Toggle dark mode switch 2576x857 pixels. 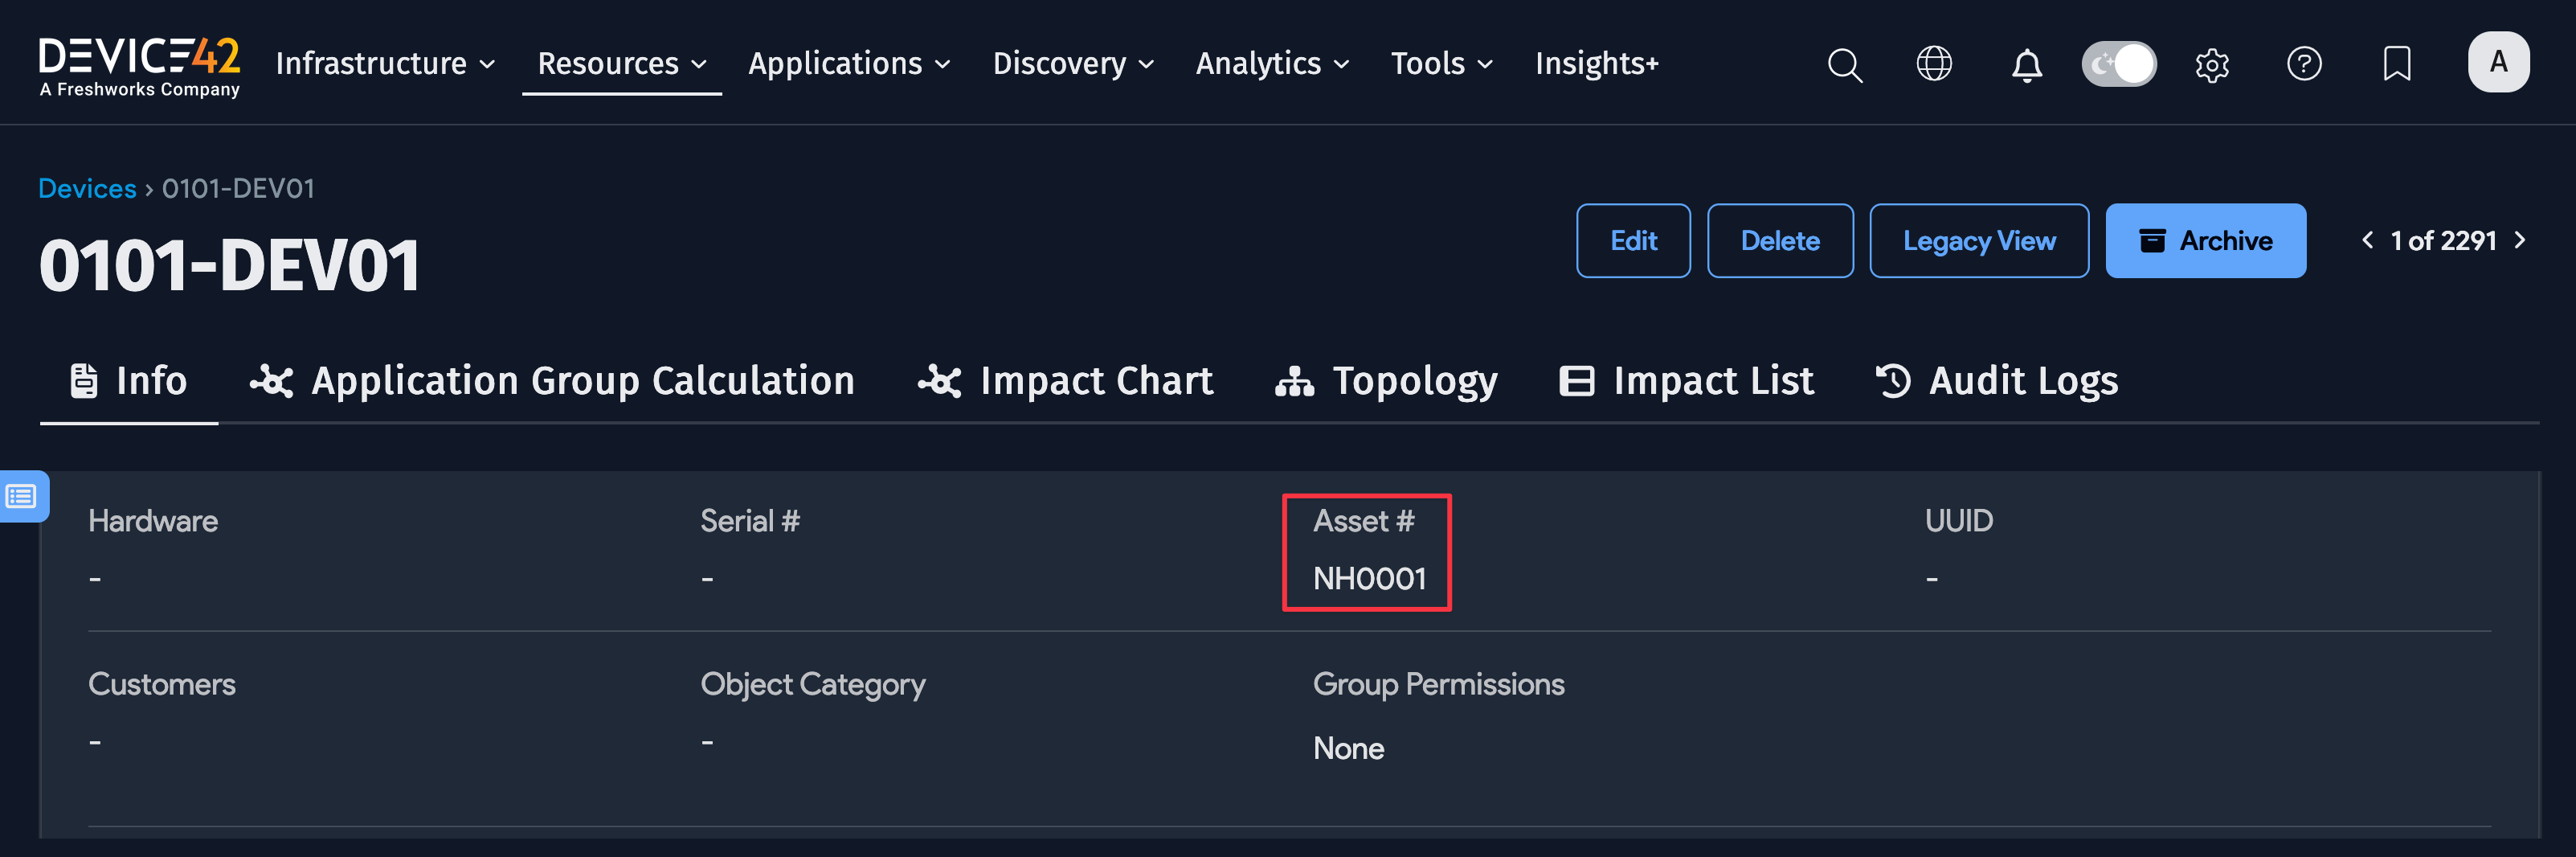click(x=2119, y=63)
